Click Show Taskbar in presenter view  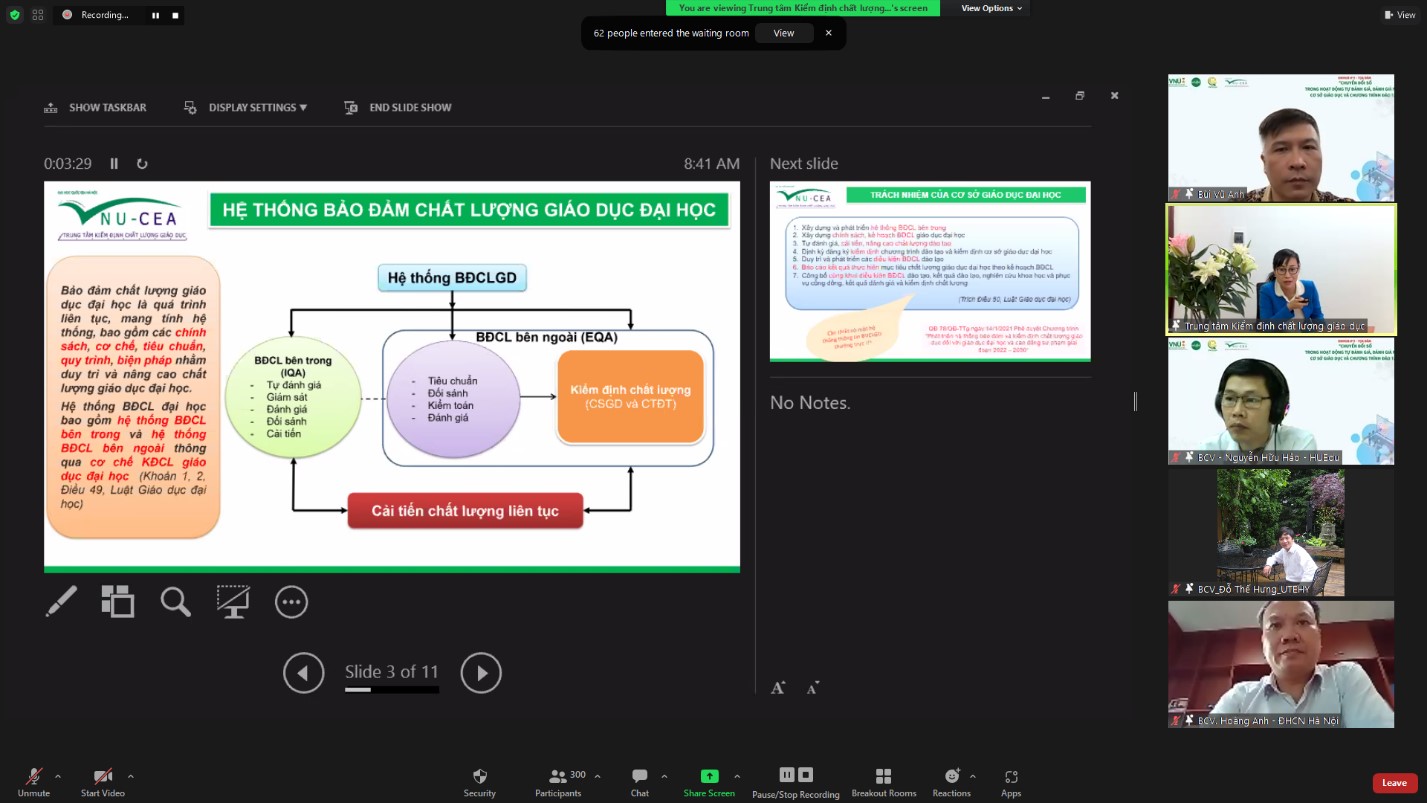pyautogui.click(x=96, y=108)
